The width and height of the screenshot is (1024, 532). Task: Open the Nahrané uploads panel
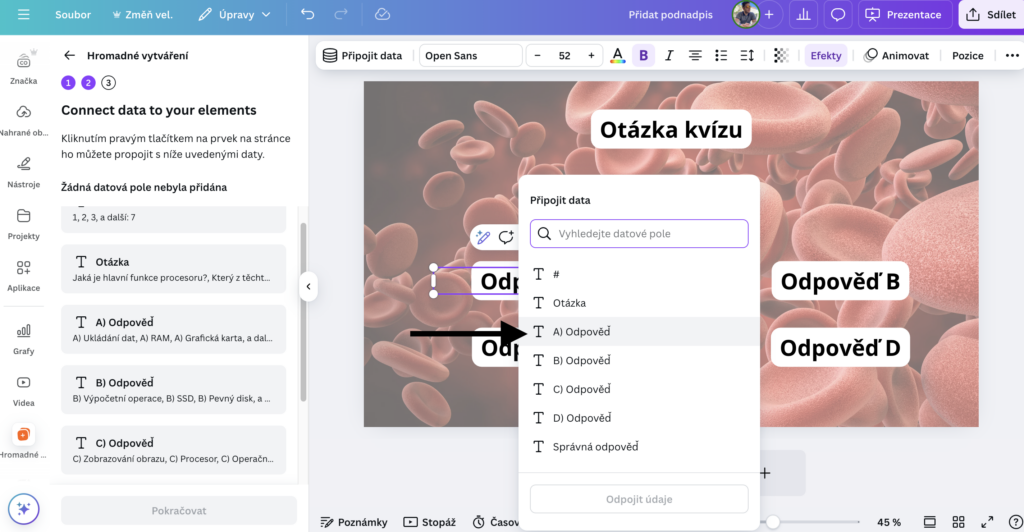pos(24,119)
